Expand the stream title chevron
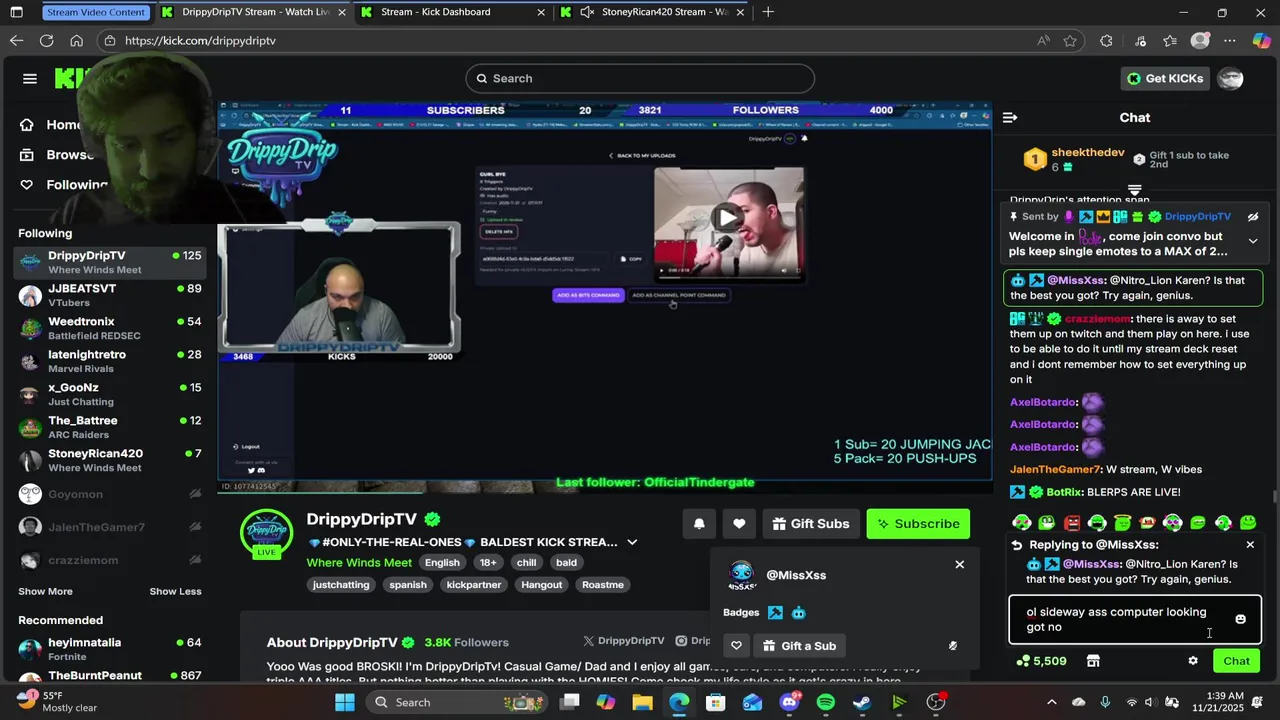This screenshot has height=720, width=1280. click(x=632, y=542)
